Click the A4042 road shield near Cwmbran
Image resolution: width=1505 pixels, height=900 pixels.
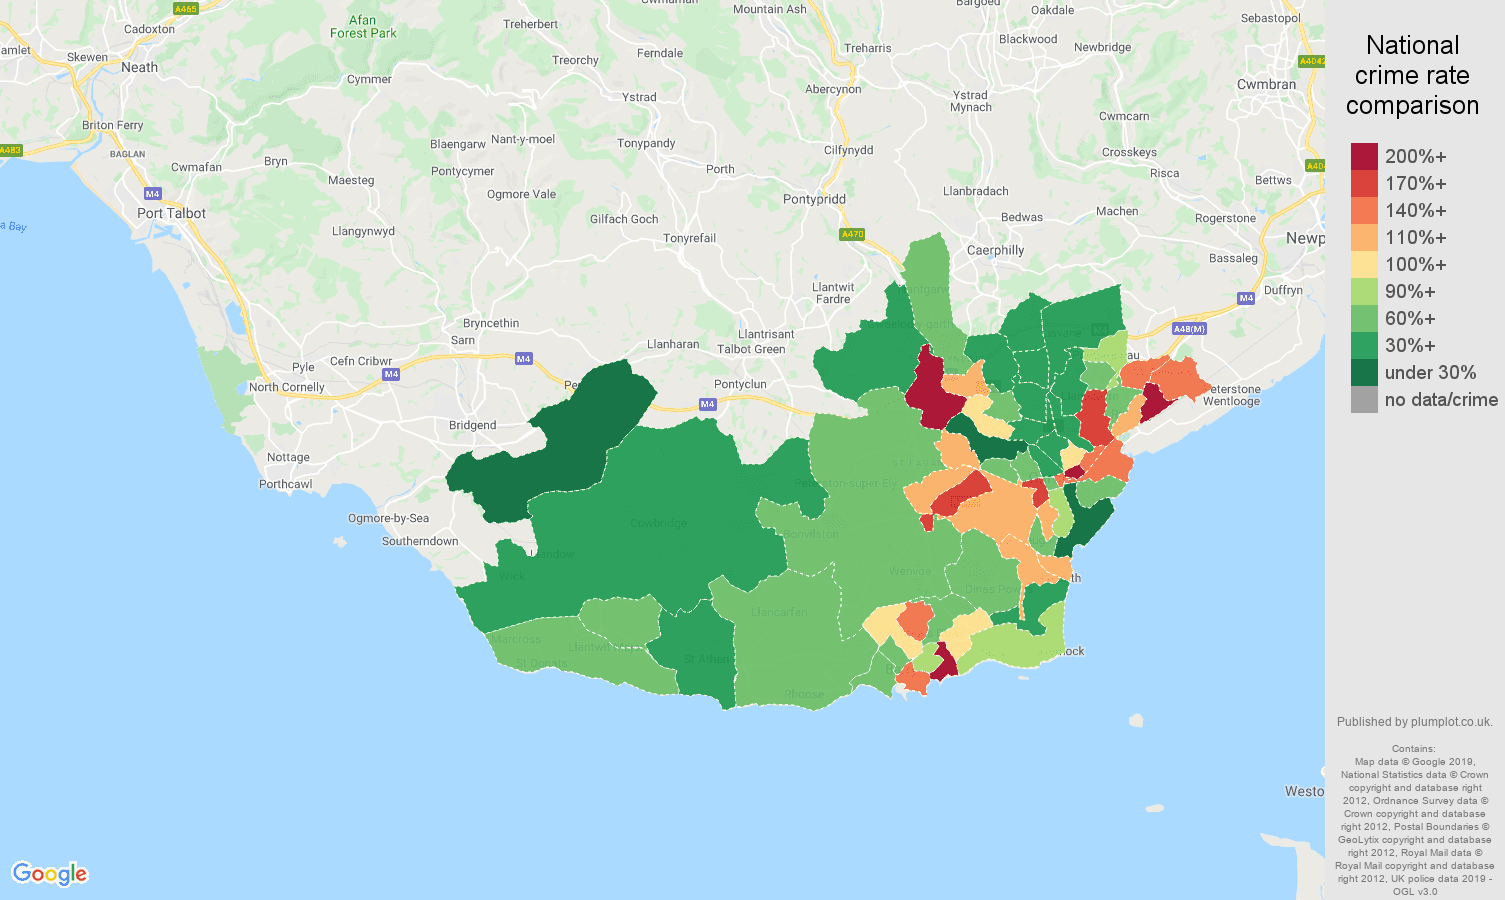click(1313, 61)
